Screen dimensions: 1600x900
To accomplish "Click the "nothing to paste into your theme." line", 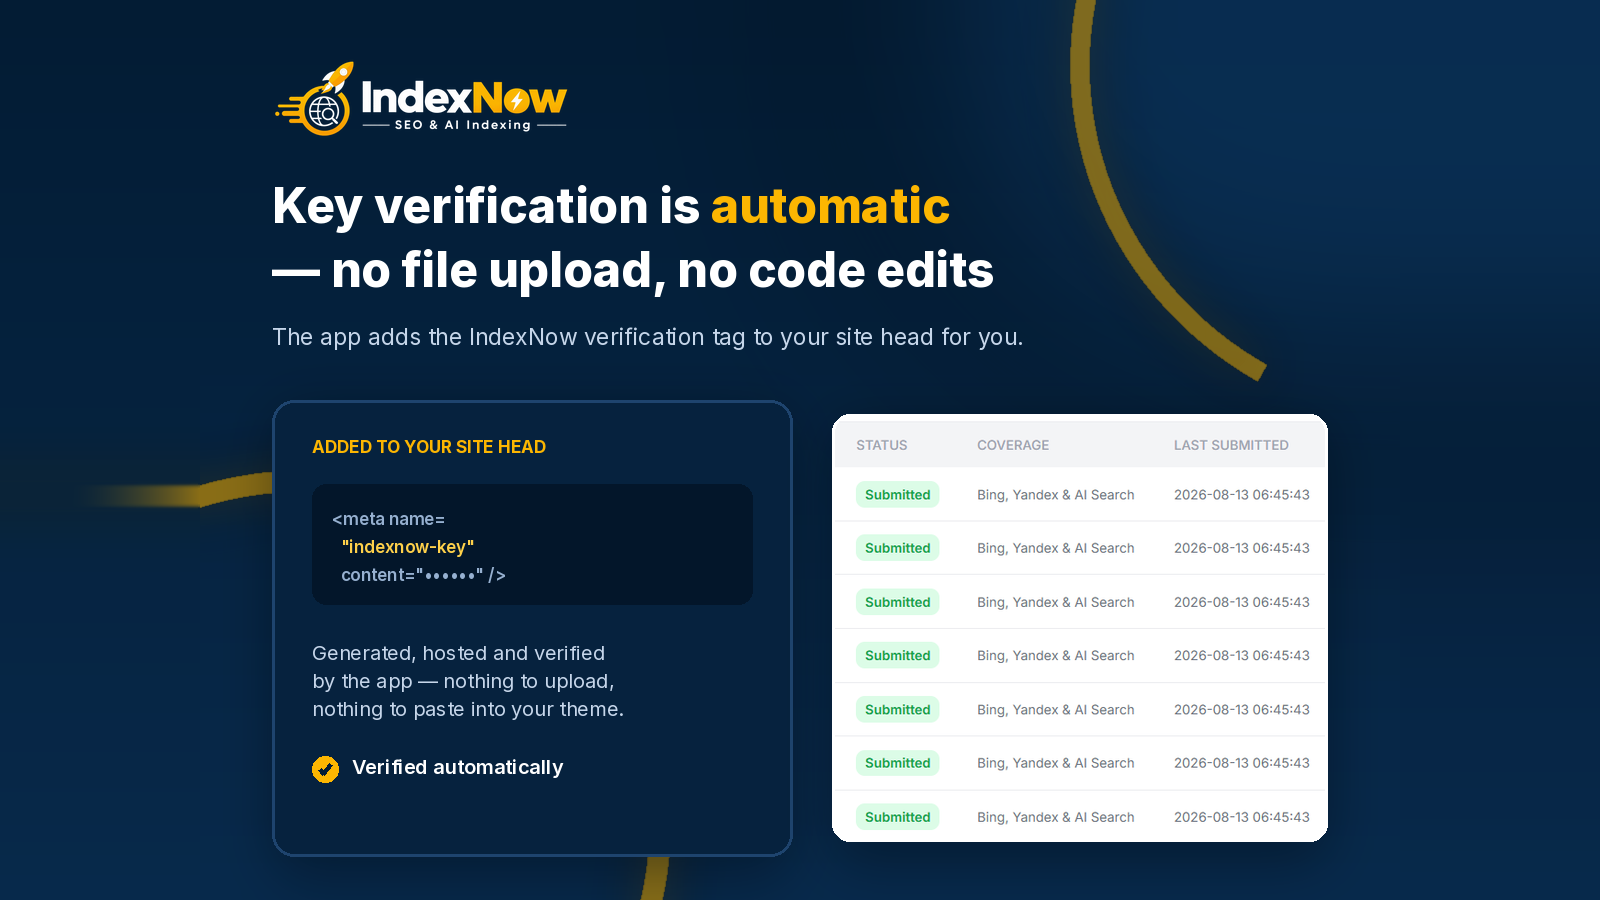I will point(468,709).
